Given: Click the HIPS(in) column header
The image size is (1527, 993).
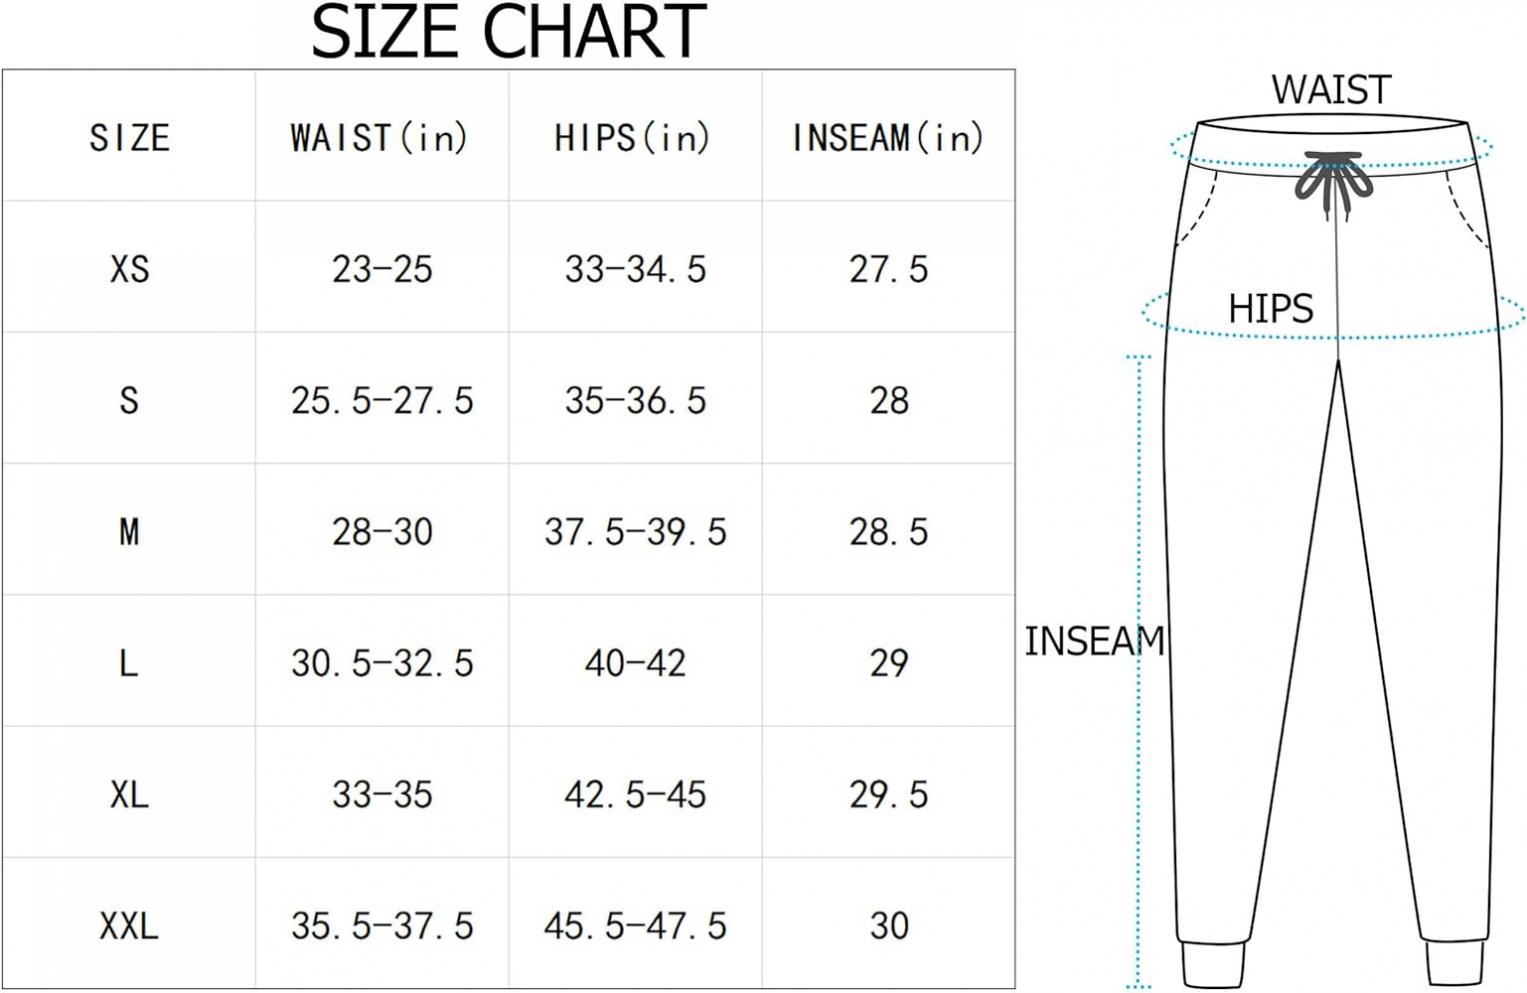Looking at the screenshot, I should coord(632,137).
